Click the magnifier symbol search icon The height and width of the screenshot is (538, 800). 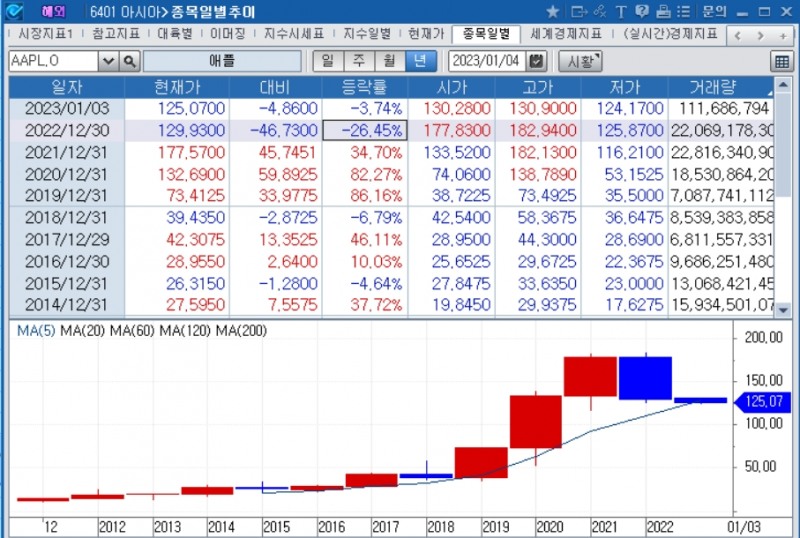[130, 61]
